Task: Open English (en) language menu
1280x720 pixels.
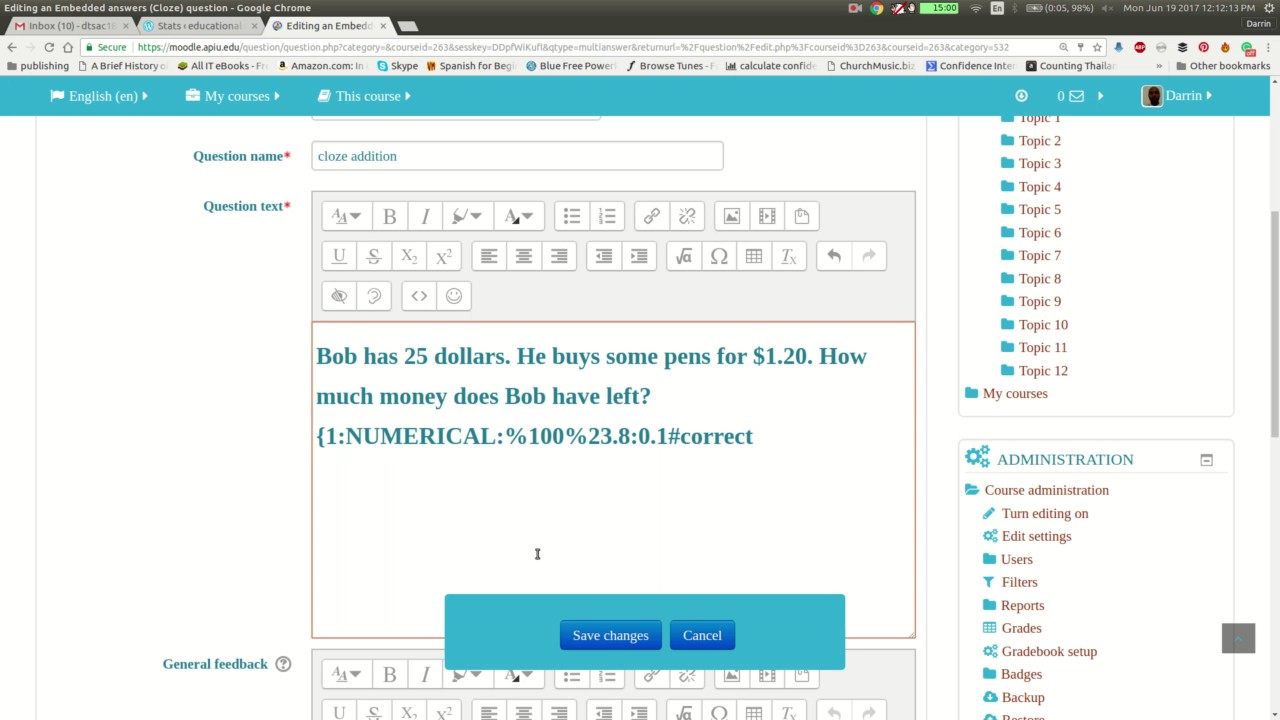Action: pos(99,96)
